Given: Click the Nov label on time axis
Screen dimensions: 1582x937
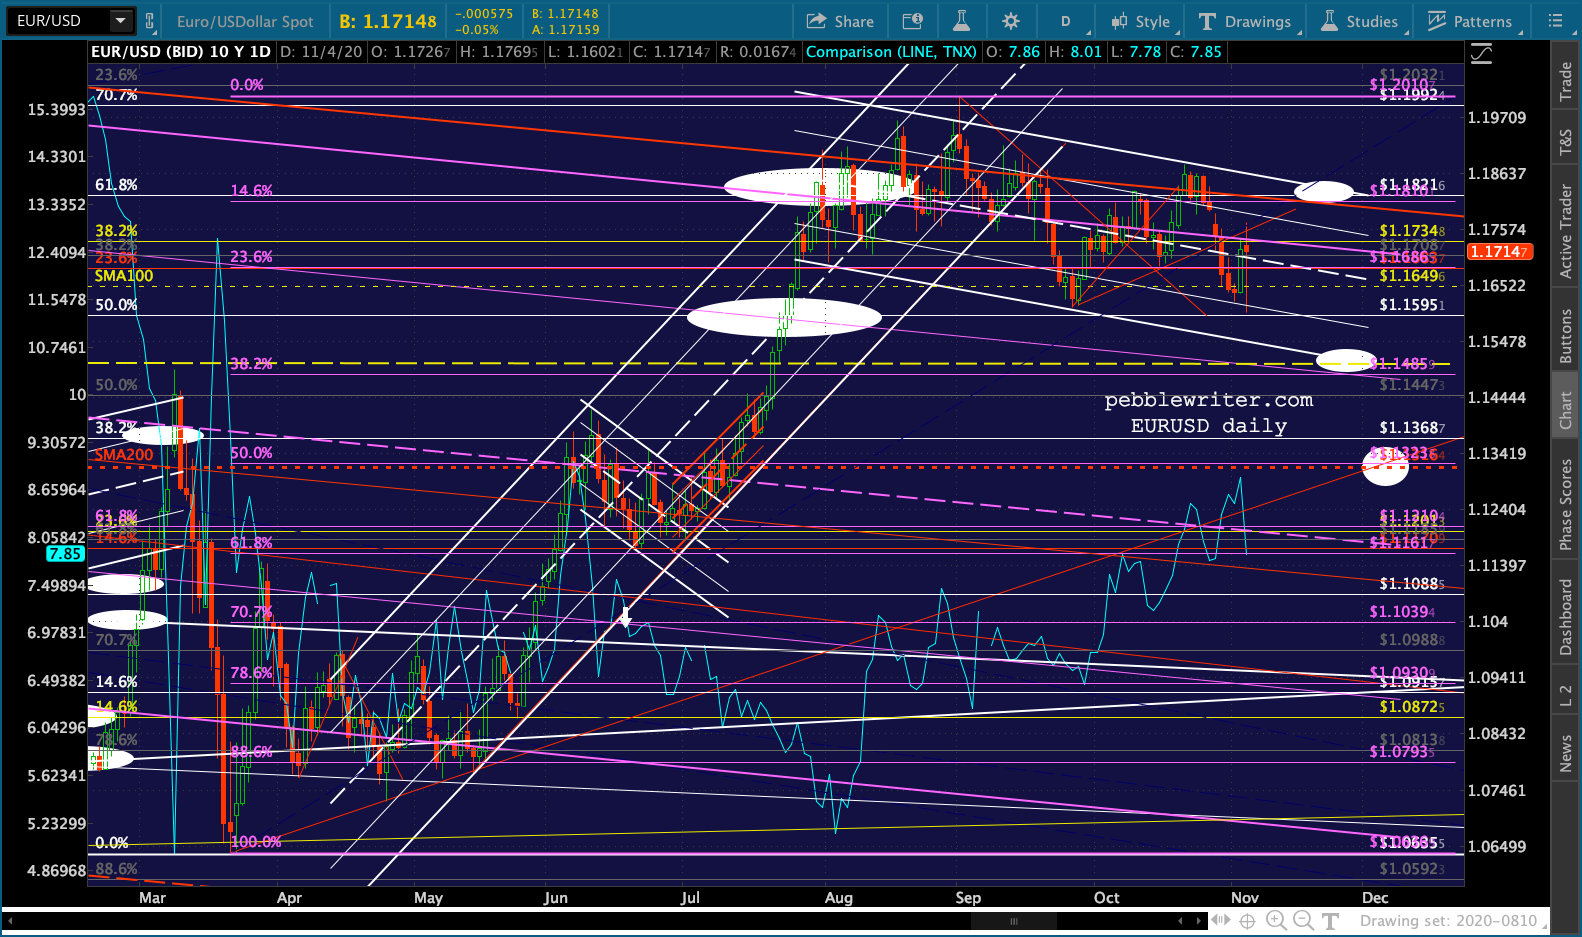Looking at the screenshot, I should click(1245, 898).
